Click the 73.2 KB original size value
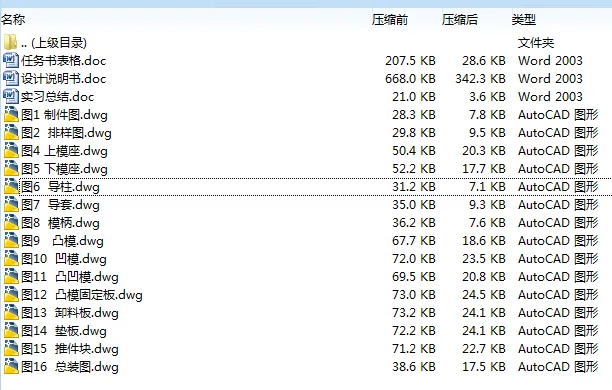The height and width of the screenshot is (390, 612). [x=414, y=313]
